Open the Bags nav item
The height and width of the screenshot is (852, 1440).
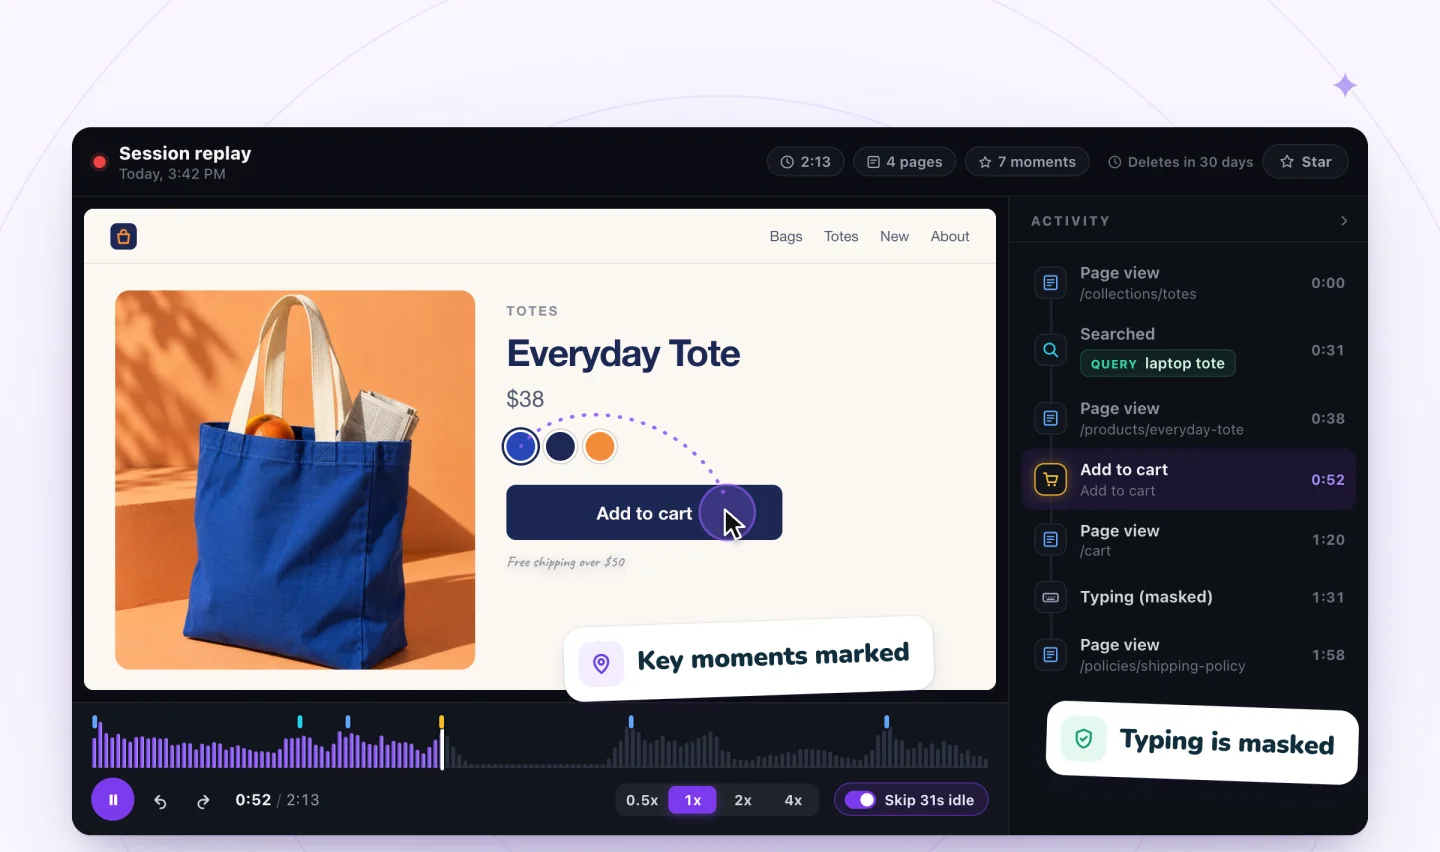click(786, 237)
